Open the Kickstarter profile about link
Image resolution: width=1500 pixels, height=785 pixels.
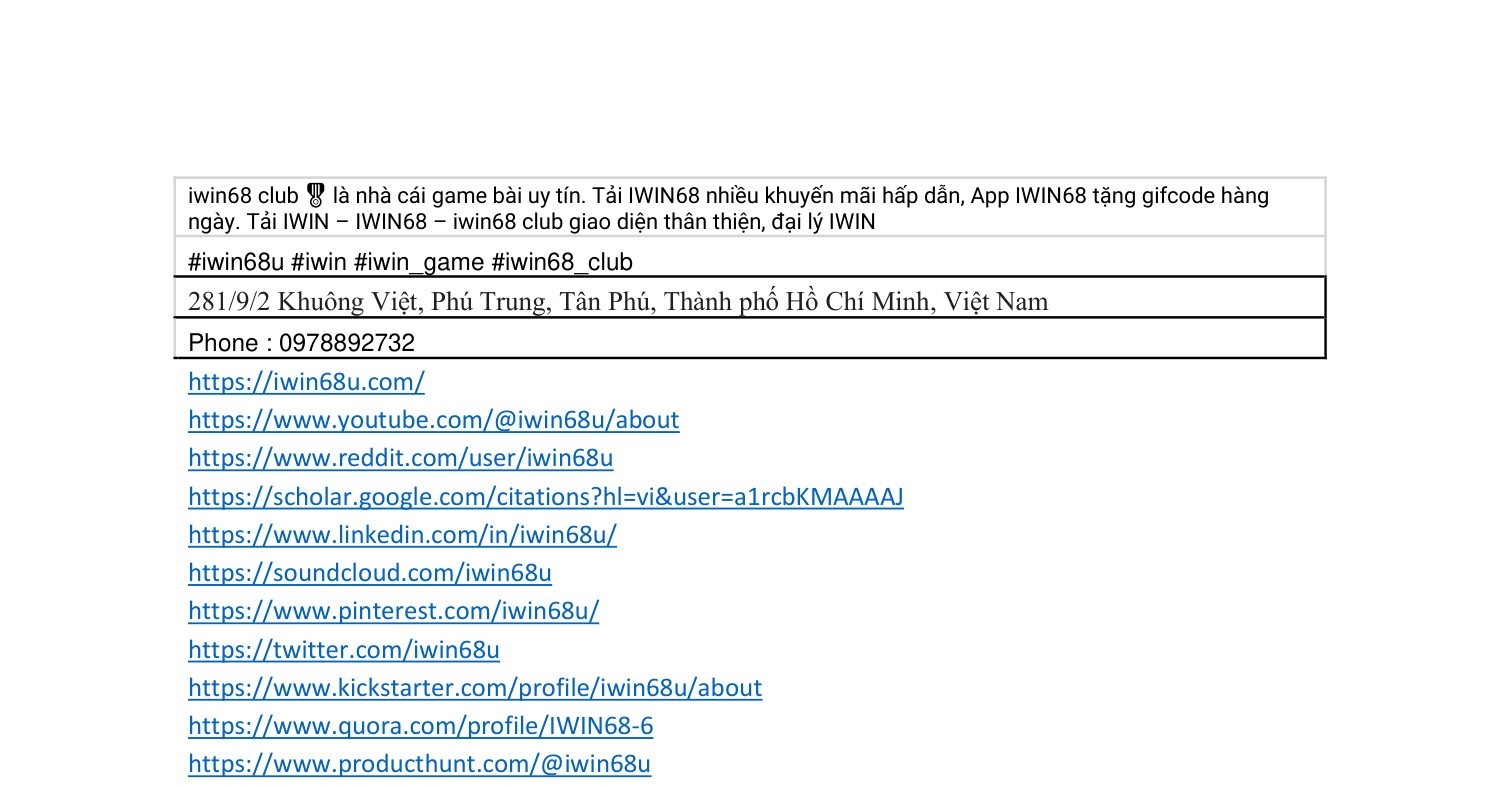coord(475,688)
